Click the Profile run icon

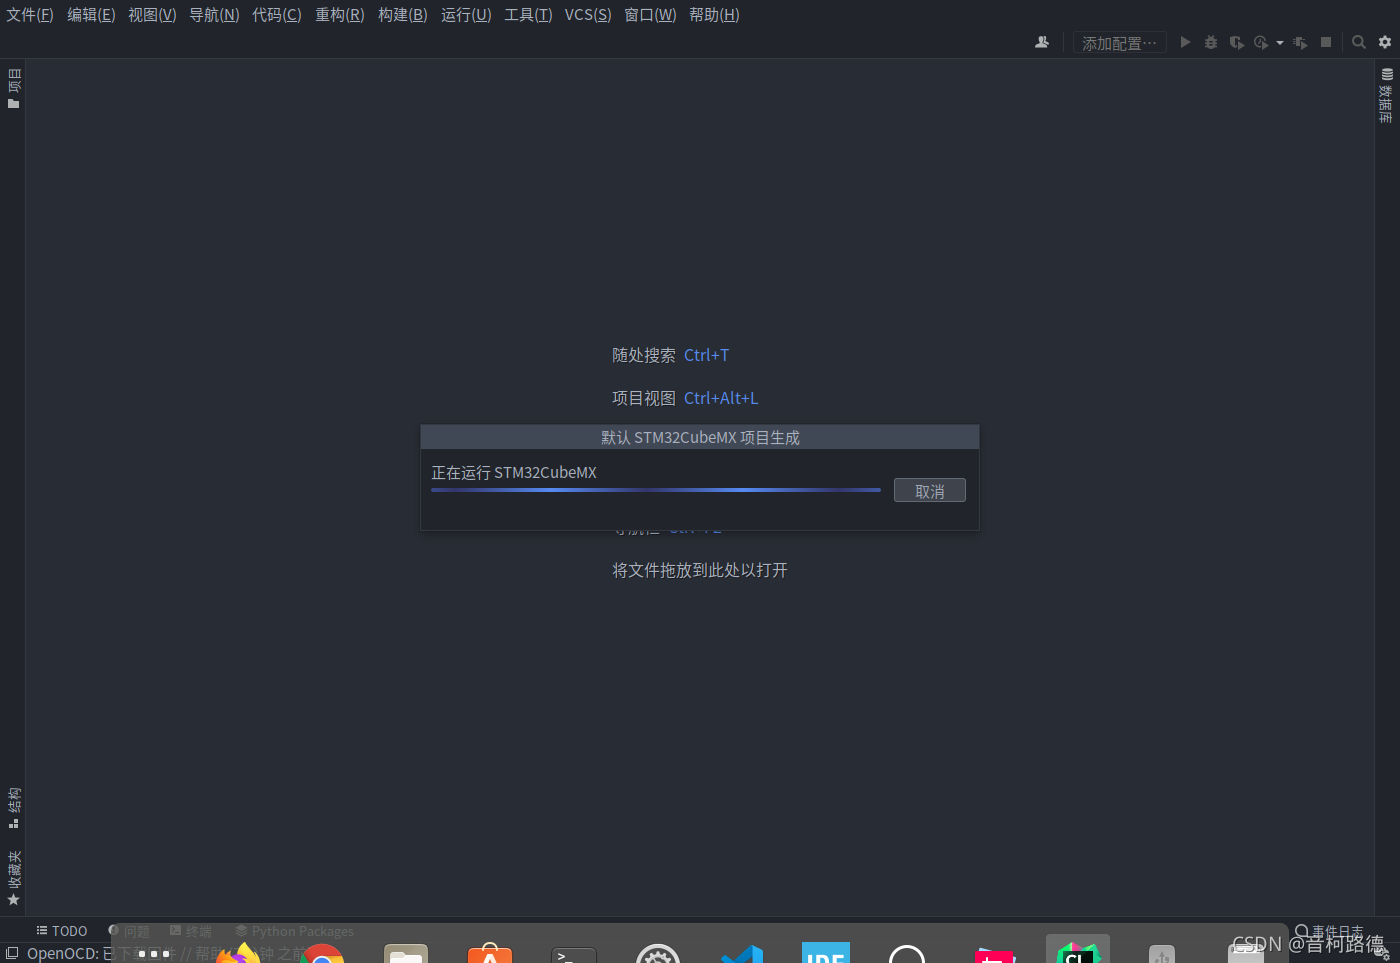pyautogui.click(x=1261, y=42)
